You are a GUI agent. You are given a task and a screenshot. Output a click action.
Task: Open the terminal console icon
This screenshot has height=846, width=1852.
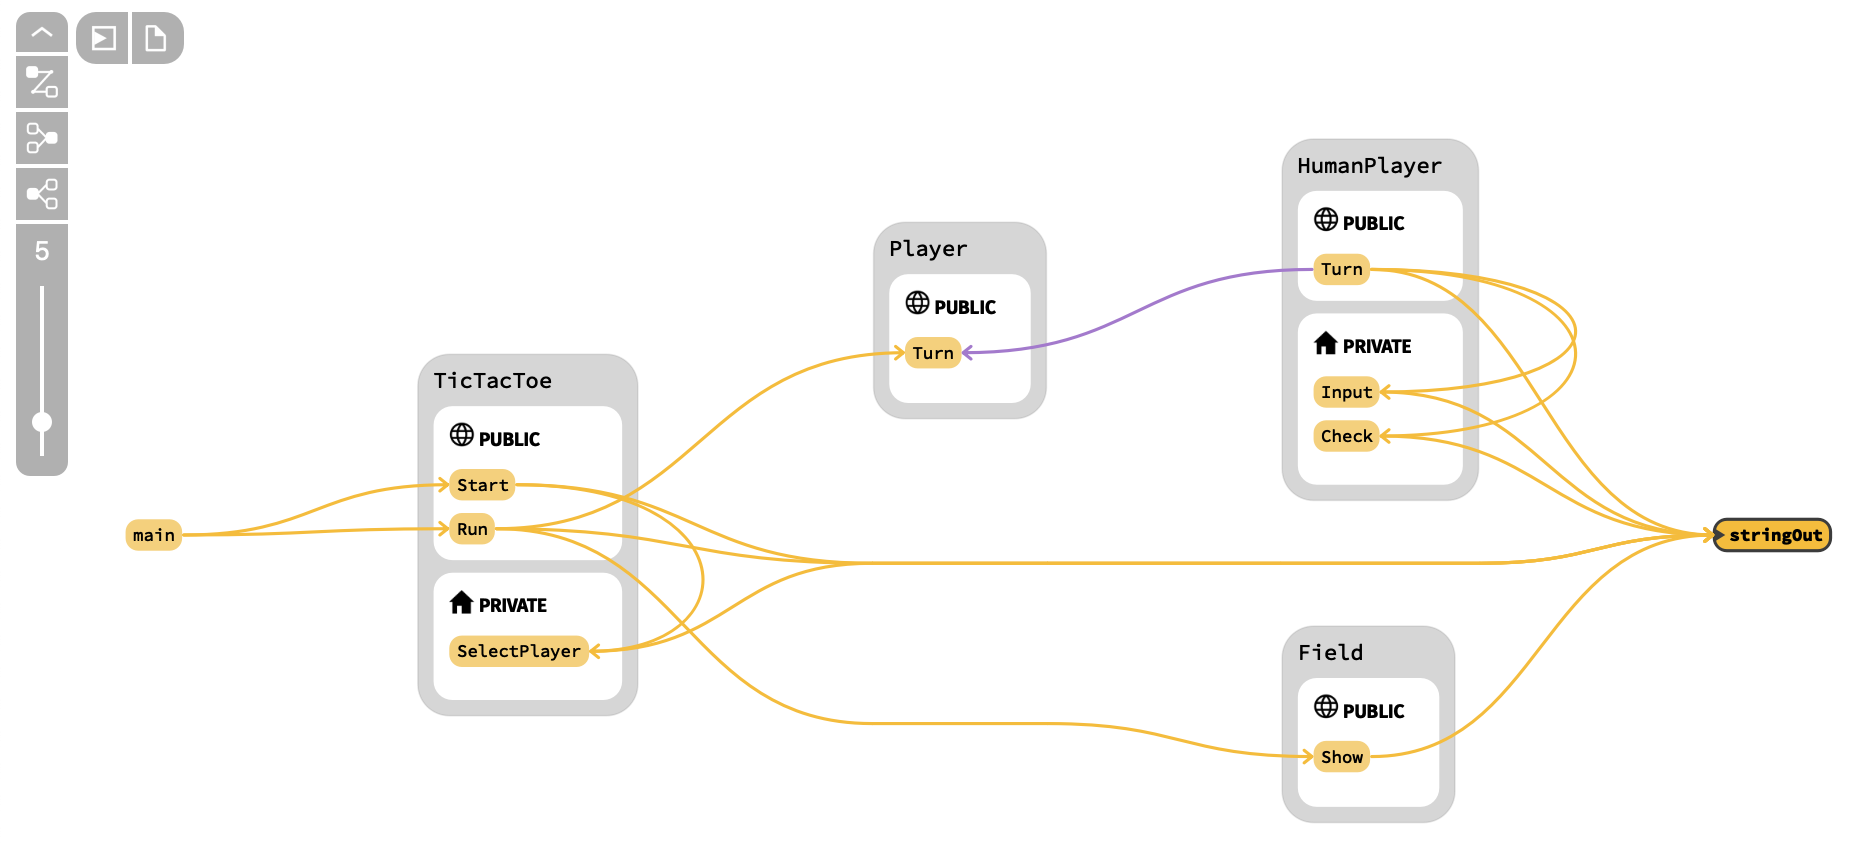point(103,38)
